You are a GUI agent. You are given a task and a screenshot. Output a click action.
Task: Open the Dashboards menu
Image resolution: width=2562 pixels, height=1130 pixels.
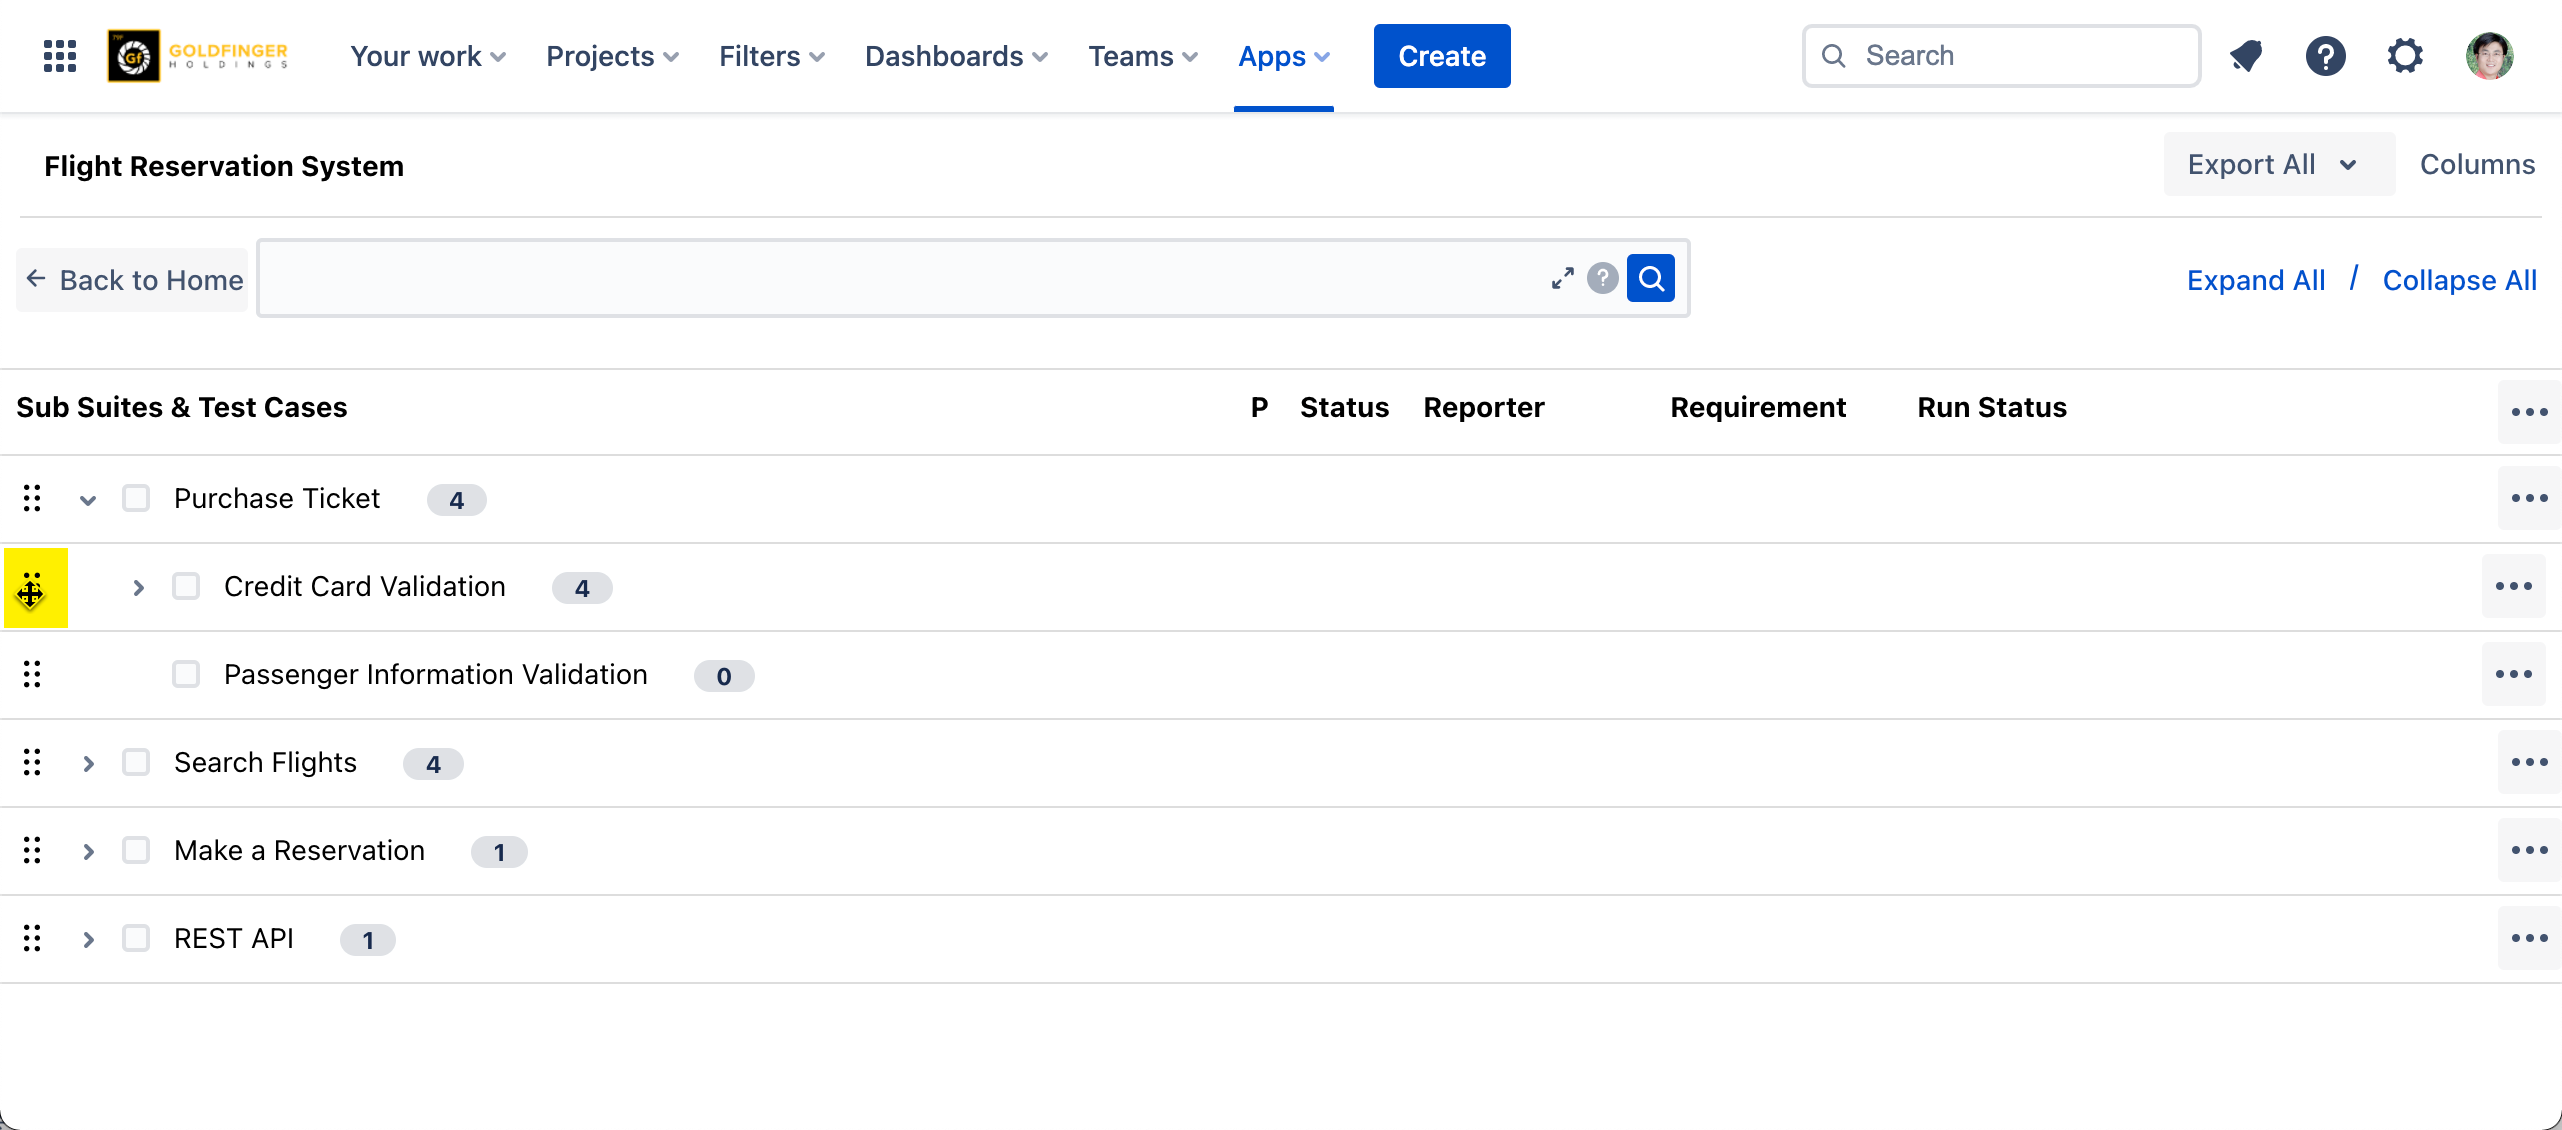pos(956,56)
